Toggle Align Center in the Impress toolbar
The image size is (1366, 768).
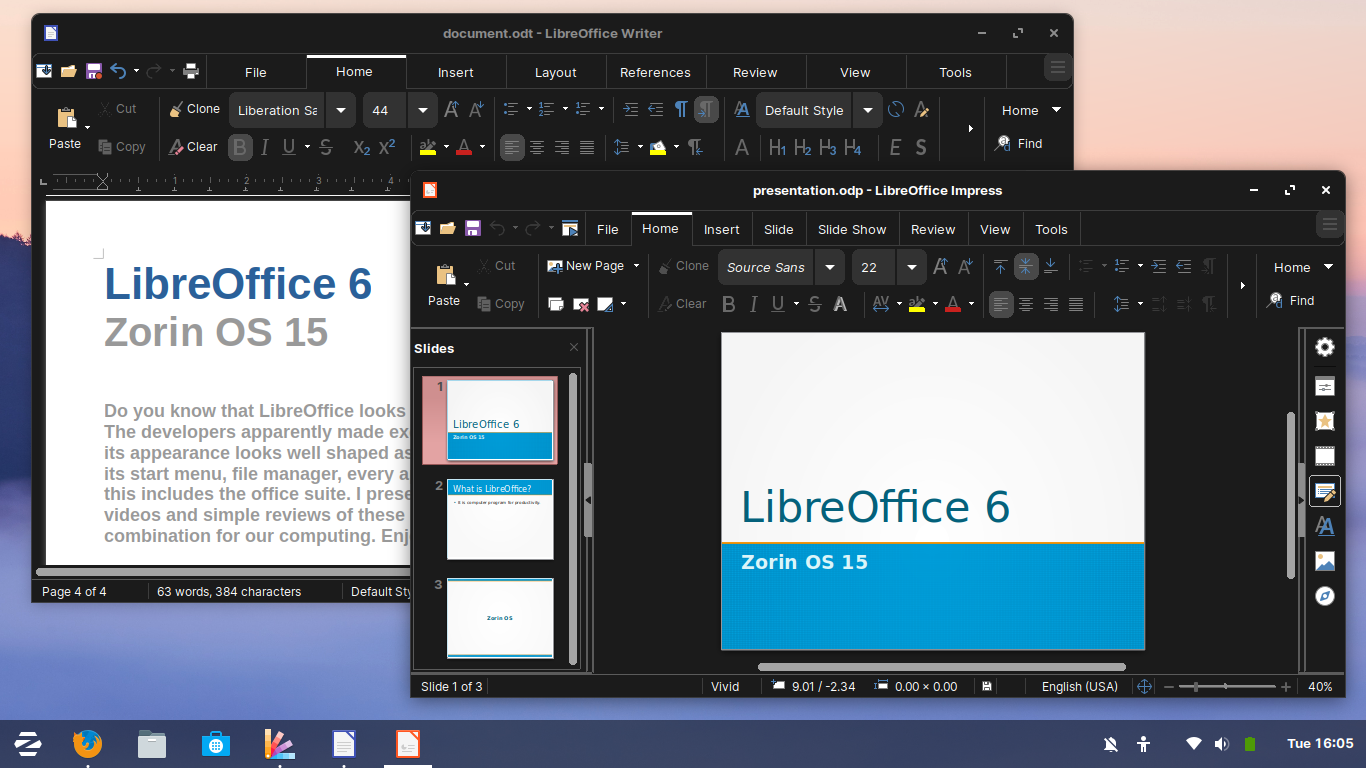point(1026,304)
